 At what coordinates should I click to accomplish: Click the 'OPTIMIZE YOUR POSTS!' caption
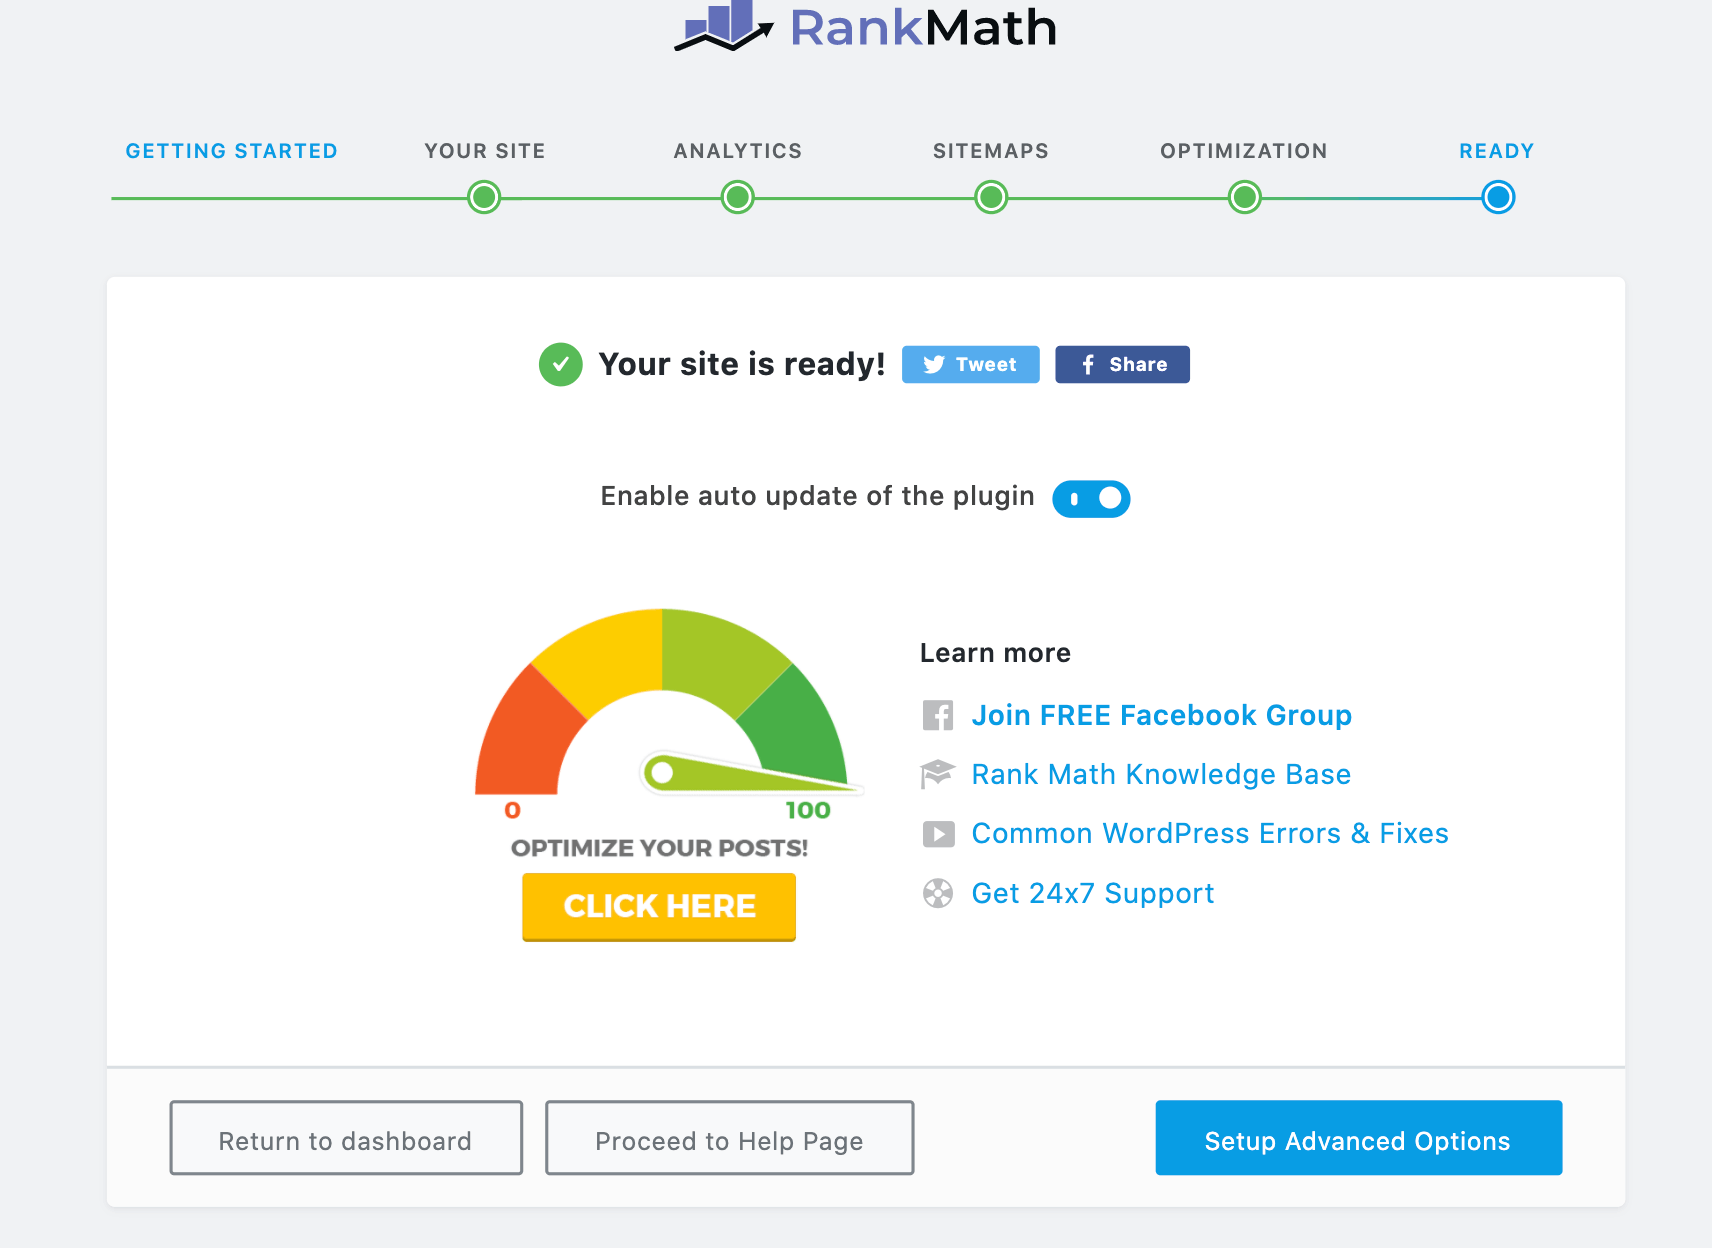tap(659, 848)
